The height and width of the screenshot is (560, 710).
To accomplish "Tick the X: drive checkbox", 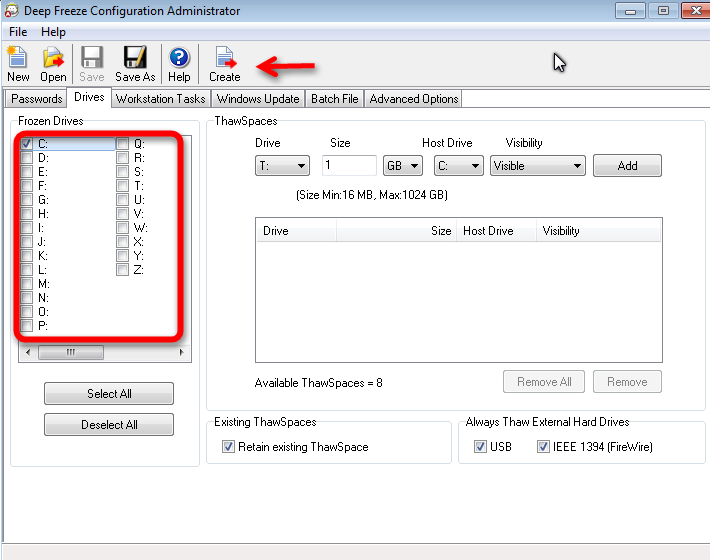I will coord(122,242).
